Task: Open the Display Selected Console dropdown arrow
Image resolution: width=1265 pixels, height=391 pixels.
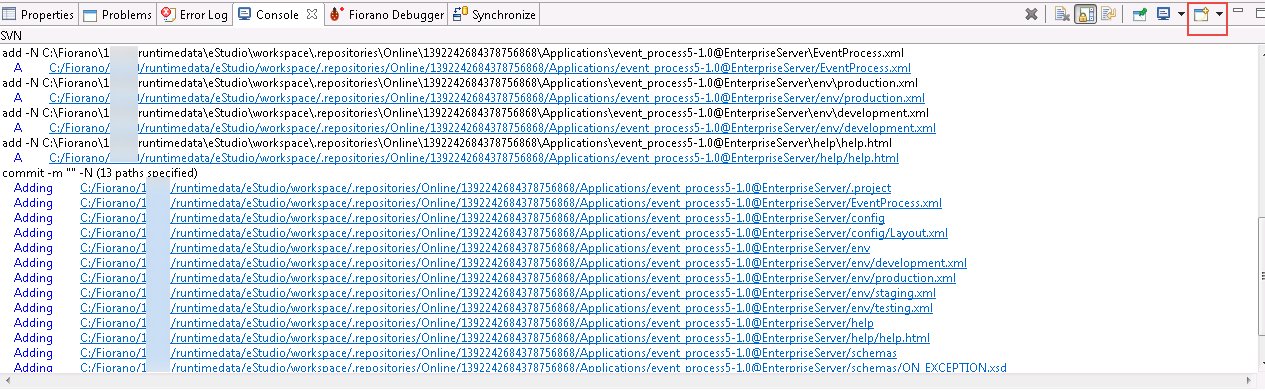Action: coord(1180,14)
